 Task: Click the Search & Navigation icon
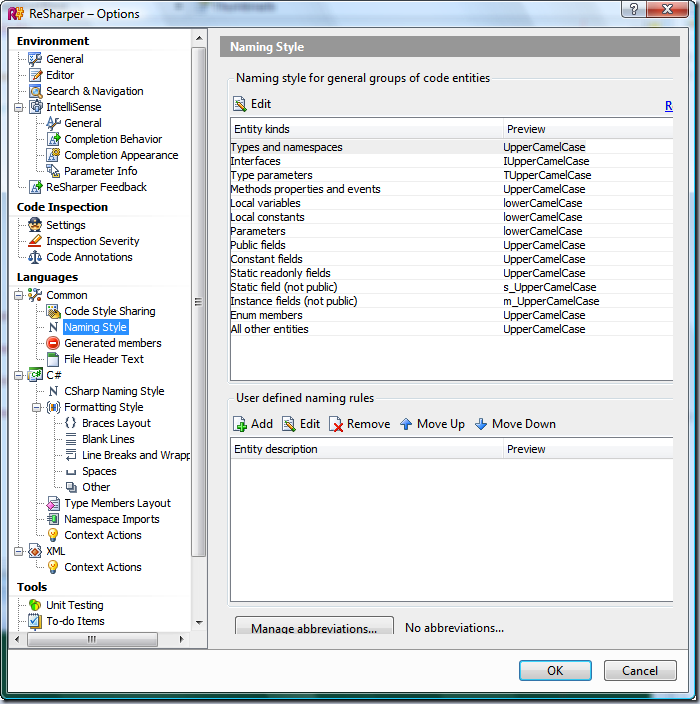(35, 91)
